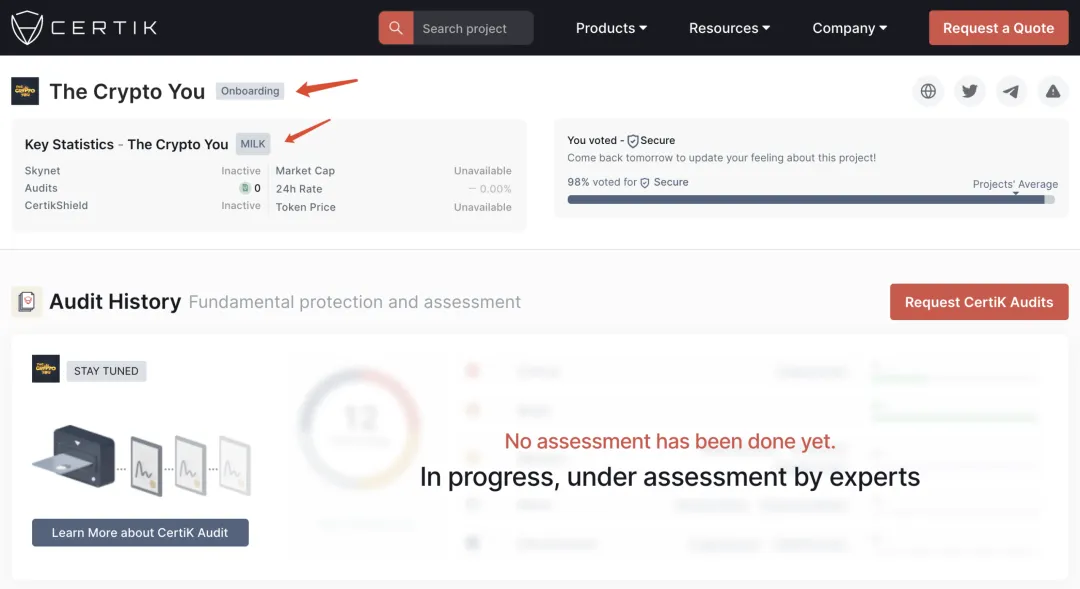Viewport: 1080px width, 589px height.
Task: Expand the Resources menu
Action: click(x=729, y=28)
